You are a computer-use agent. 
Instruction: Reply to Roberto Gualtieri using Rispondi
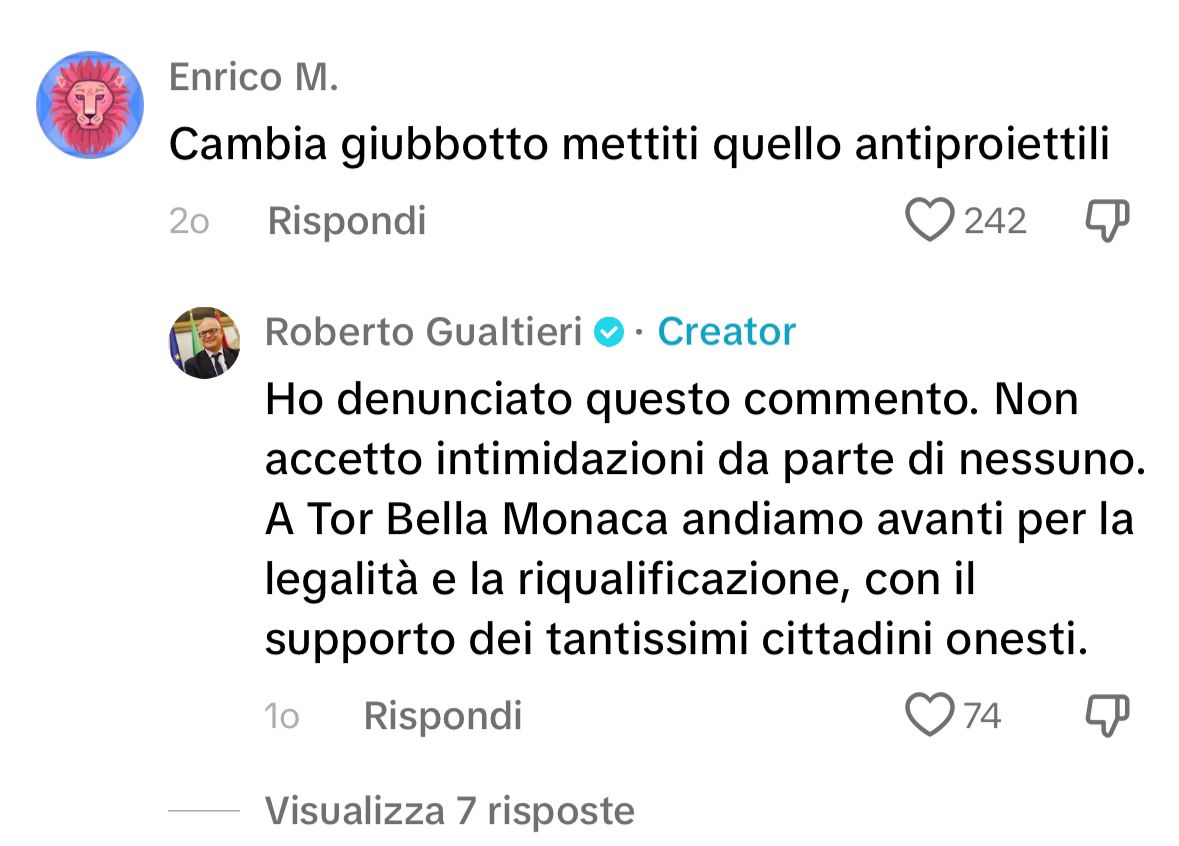coord(443,715)
